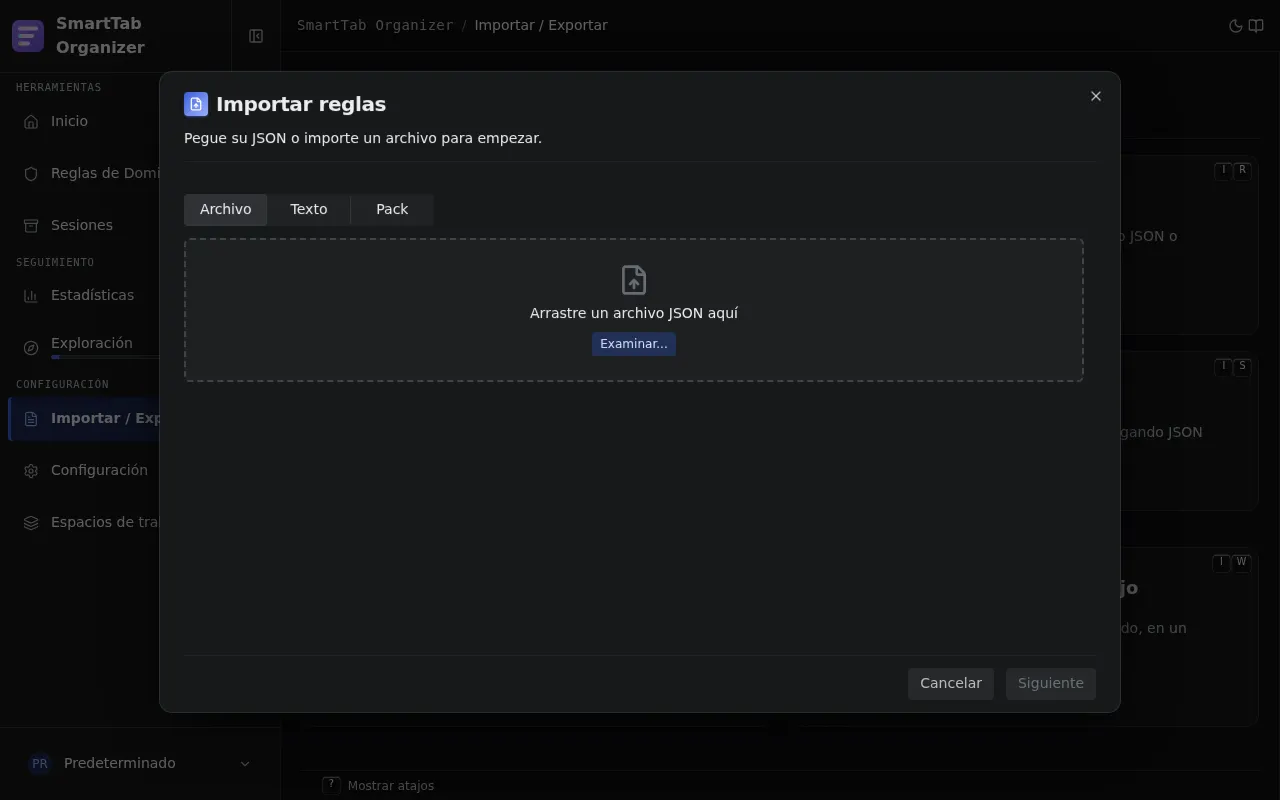Switch to the Archivo tab
This screenshot has width=1280, height=800.
tap(225, 209)
